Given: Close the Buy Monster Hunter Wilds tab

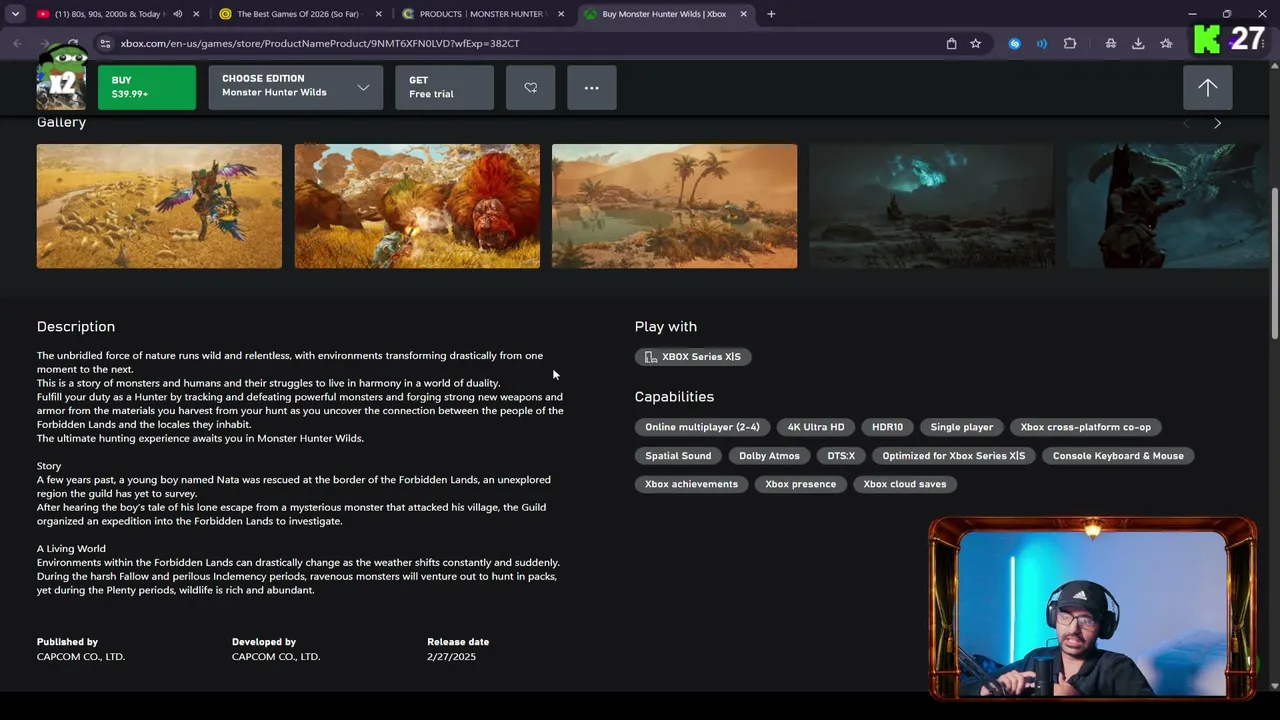Looking at the screenshot, I should [x=743, y=14].
